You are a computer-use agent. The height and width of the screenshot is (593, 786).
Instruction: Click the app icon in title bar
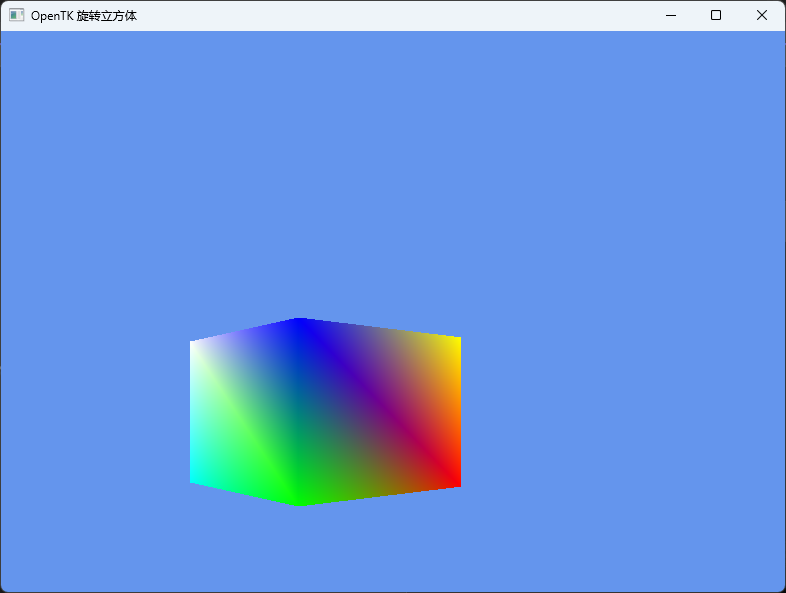click(x=17, y=15)
